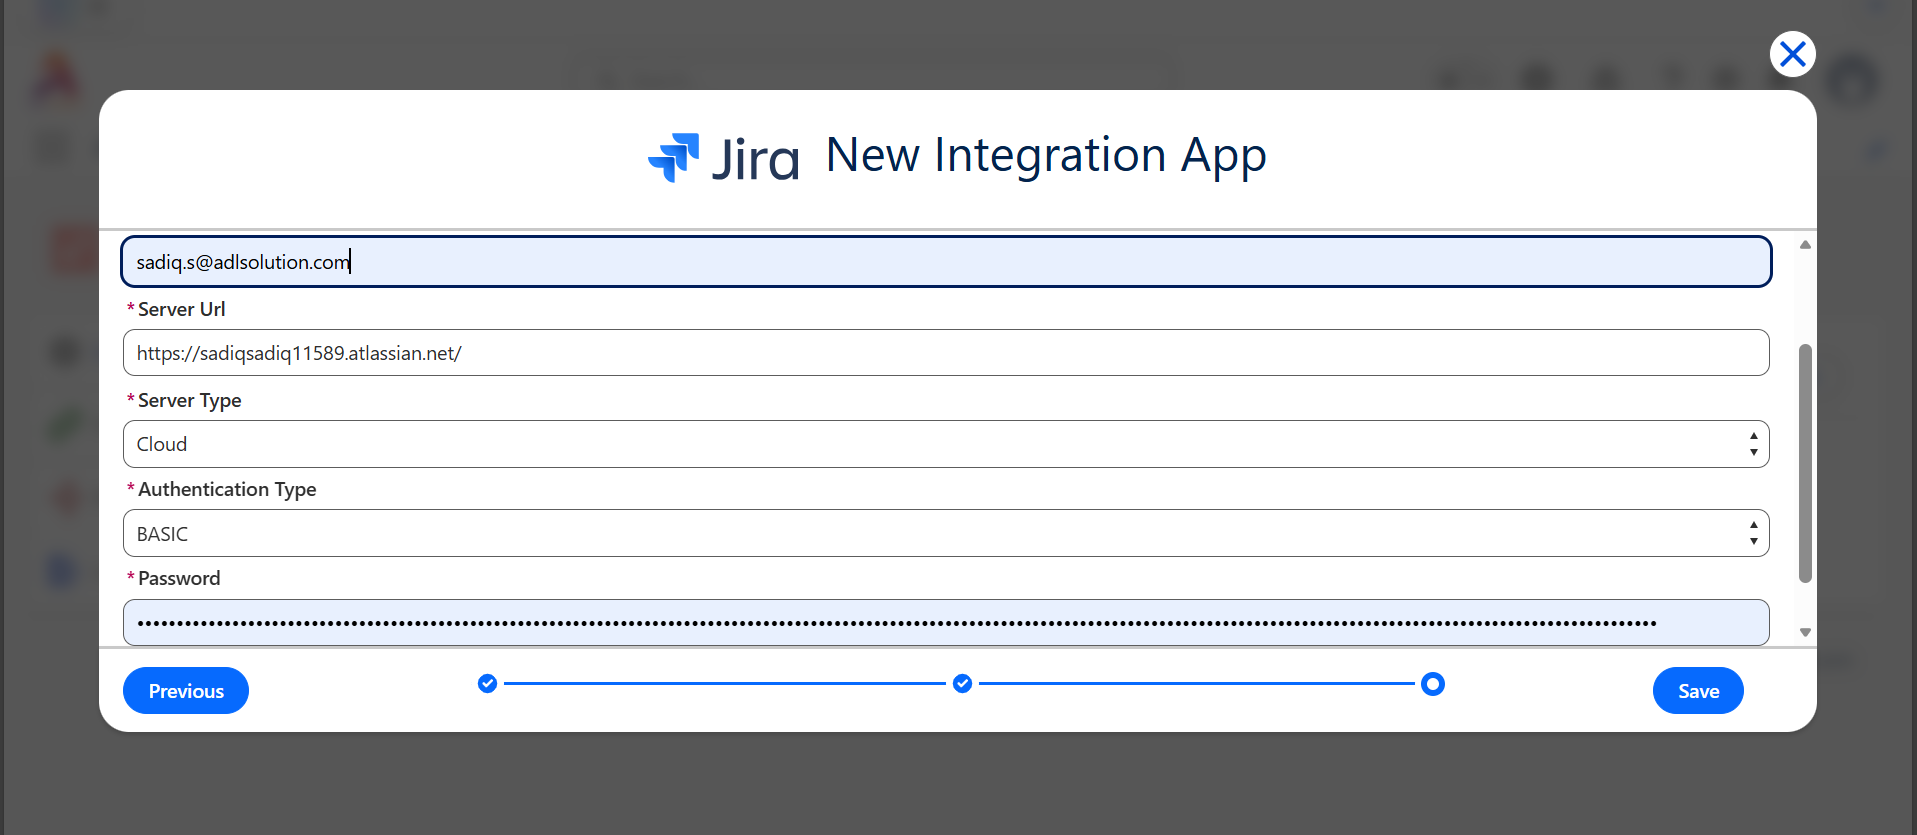
Task: Close the dialog with the X icon
Action: tap(1792, 54)
